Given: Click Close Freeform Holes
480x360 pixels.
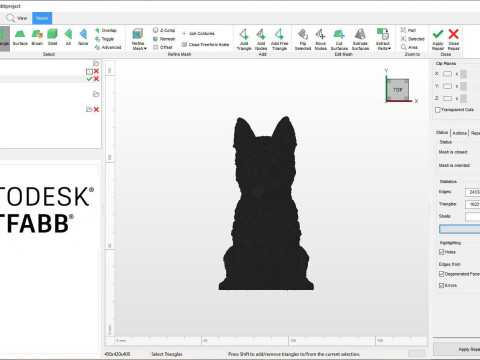Looking at the screenshot, I should tap(205, 44).
